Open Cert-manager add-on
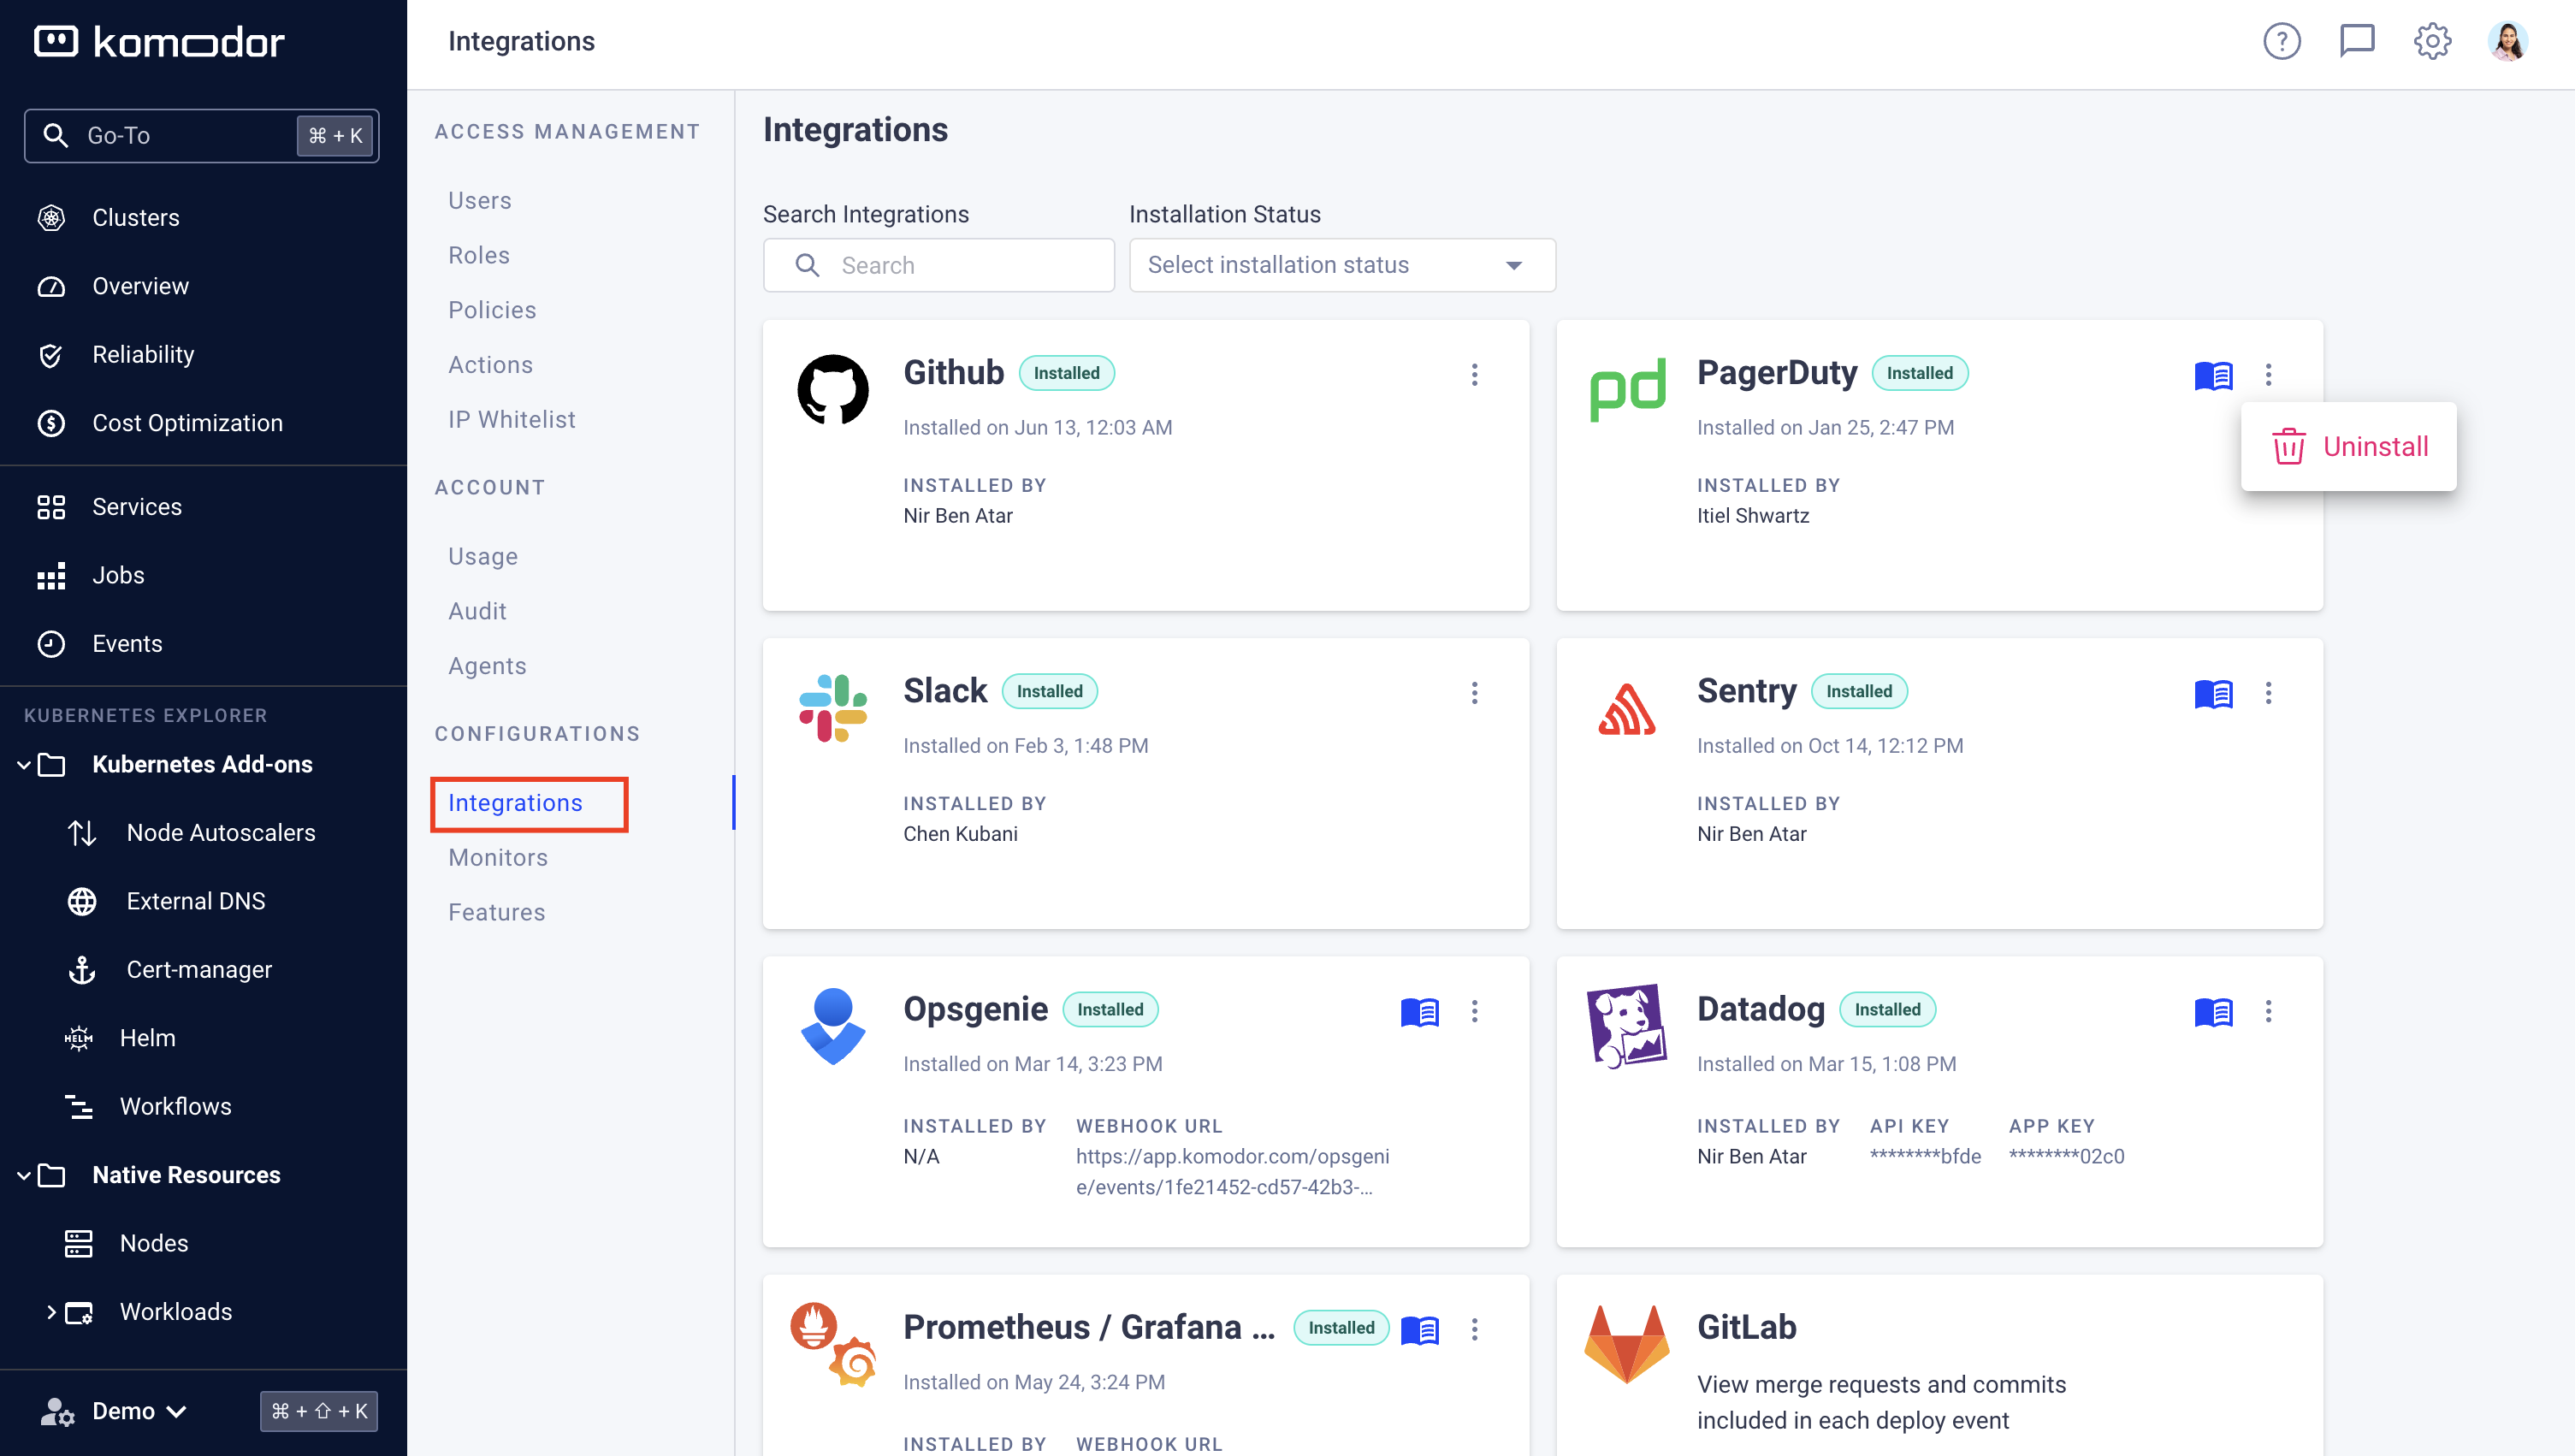This screenshot has height=1456, width=2575. tap(199, 970)
